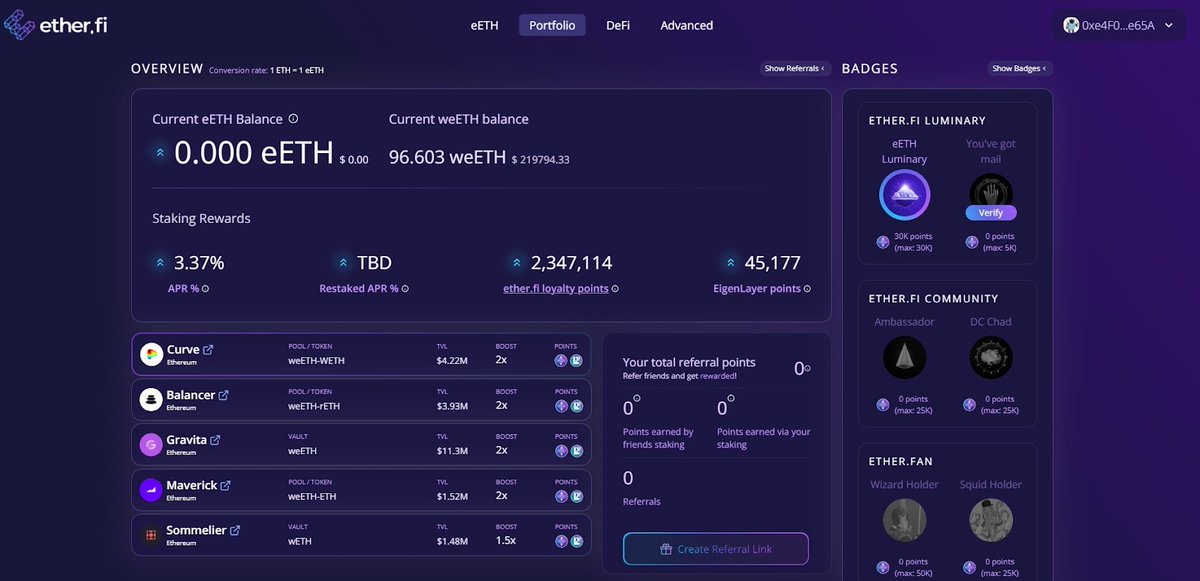Switch to the Portfolio tab
This screenshot has width=1200, height=581.
point(552,25)
